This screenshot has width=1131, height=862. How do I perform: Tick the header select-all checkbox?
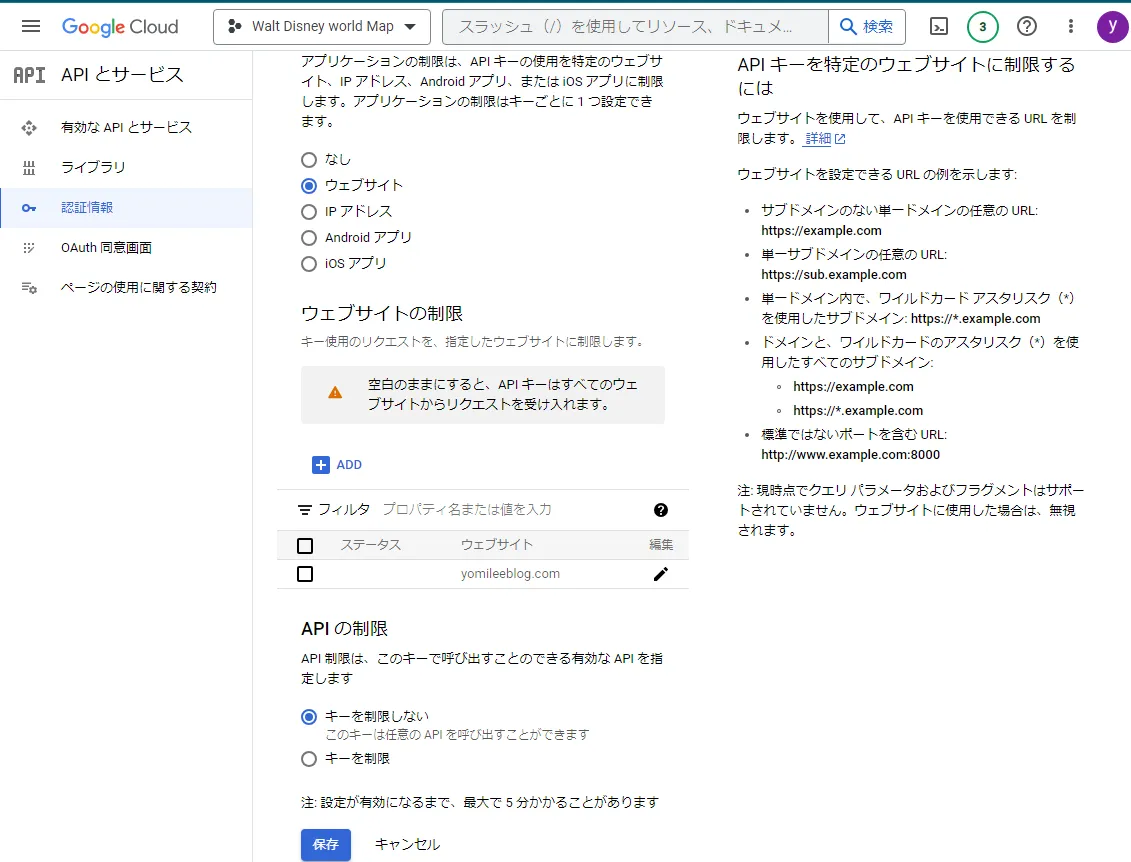tap(305, 545)
